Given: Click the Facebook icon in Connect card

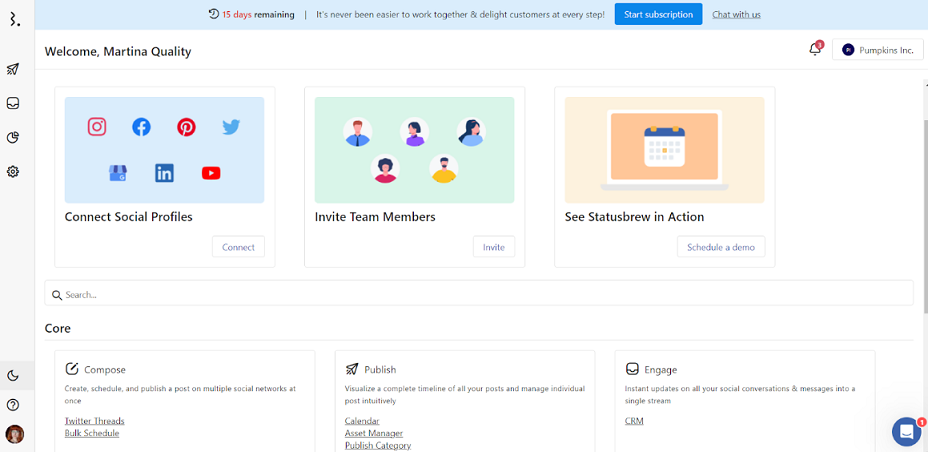Looking at the screenshot, I should (x=141, y=127).
